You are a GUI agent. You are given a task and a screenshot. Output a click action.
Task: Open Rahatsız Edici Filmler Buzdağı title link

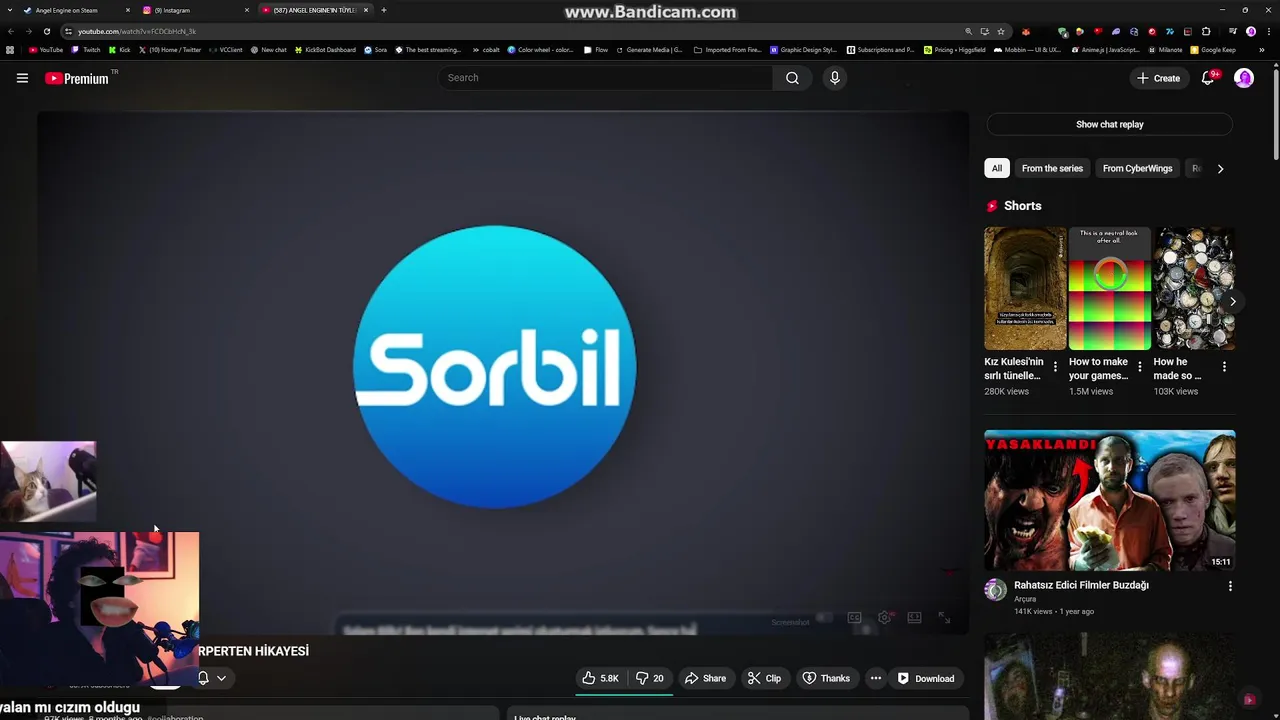(1081, 585)
